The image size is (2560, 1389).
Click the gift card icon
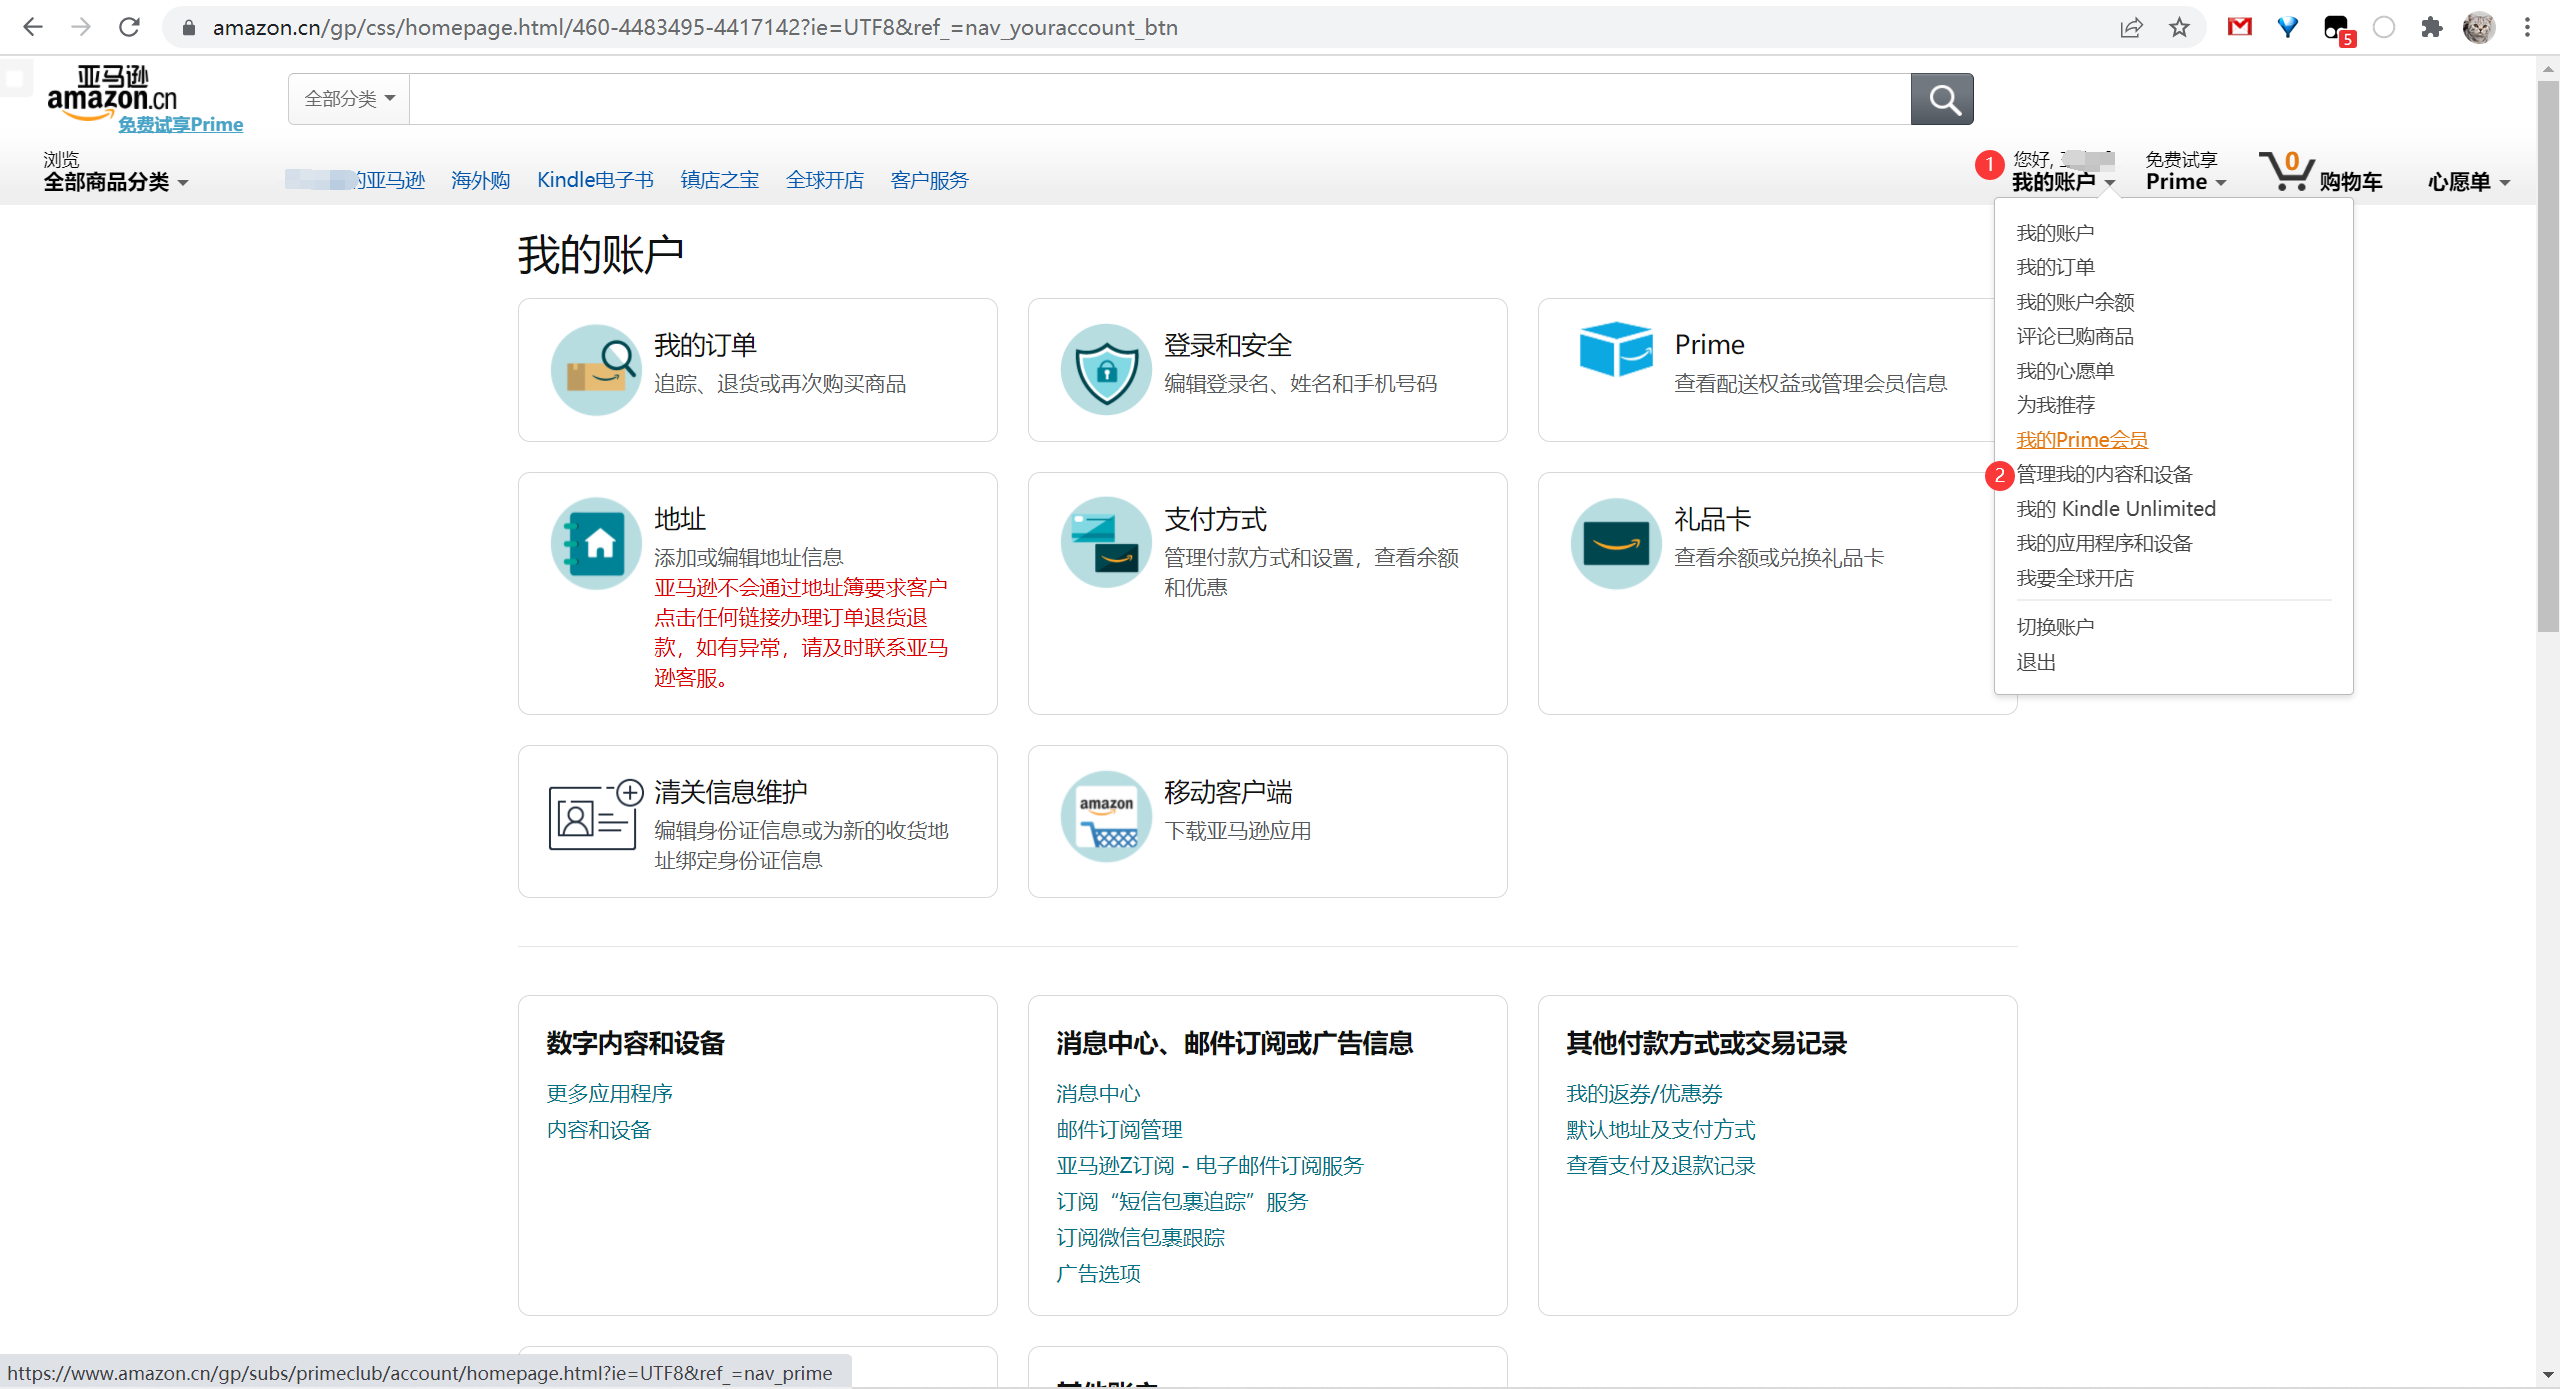1616,543
